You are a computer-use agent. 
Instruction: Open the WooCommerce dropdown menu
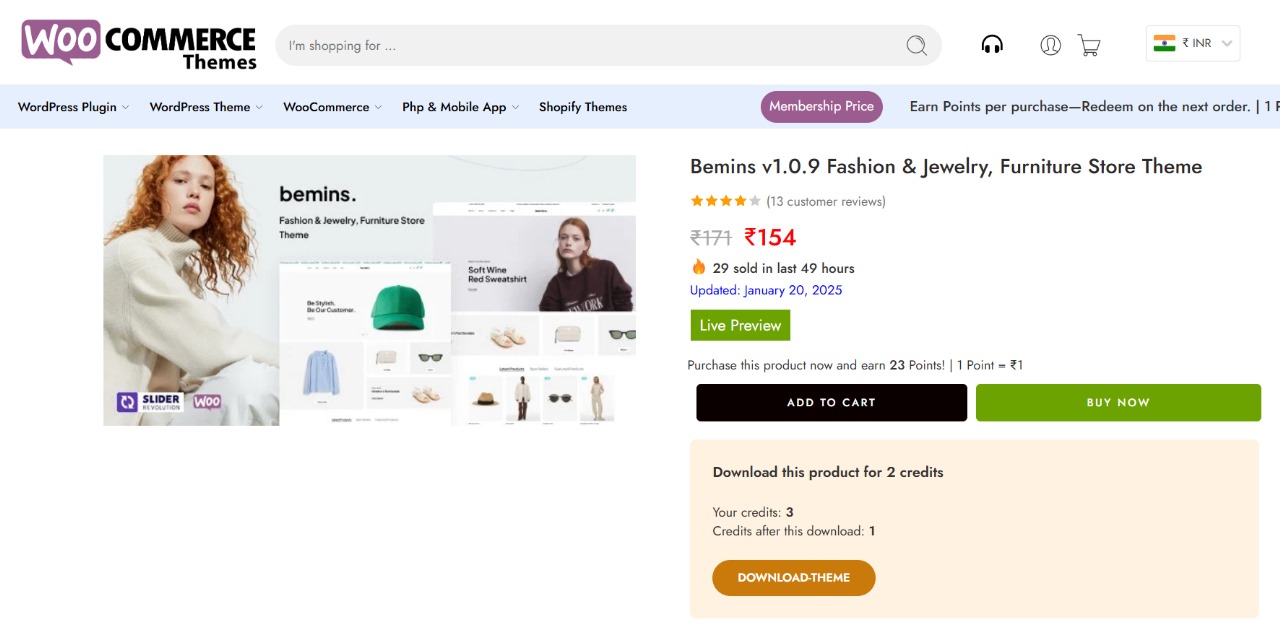326,106
